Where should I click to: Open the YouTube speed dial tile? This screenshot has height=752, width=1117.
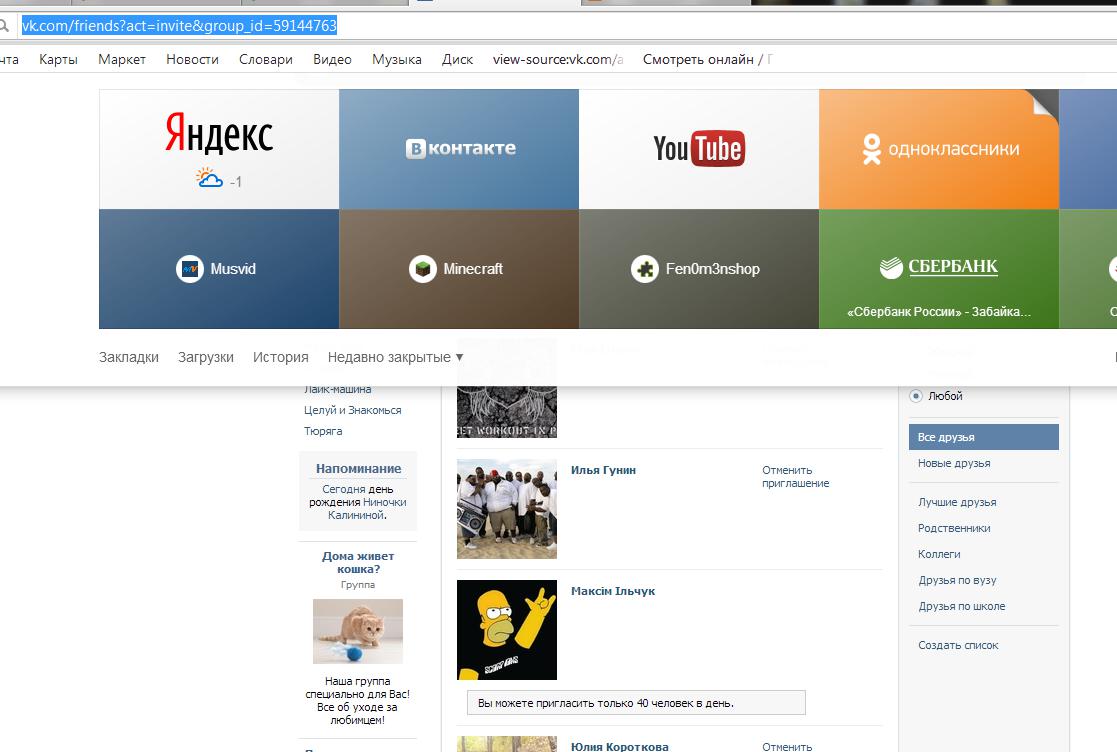click(699, 149)
